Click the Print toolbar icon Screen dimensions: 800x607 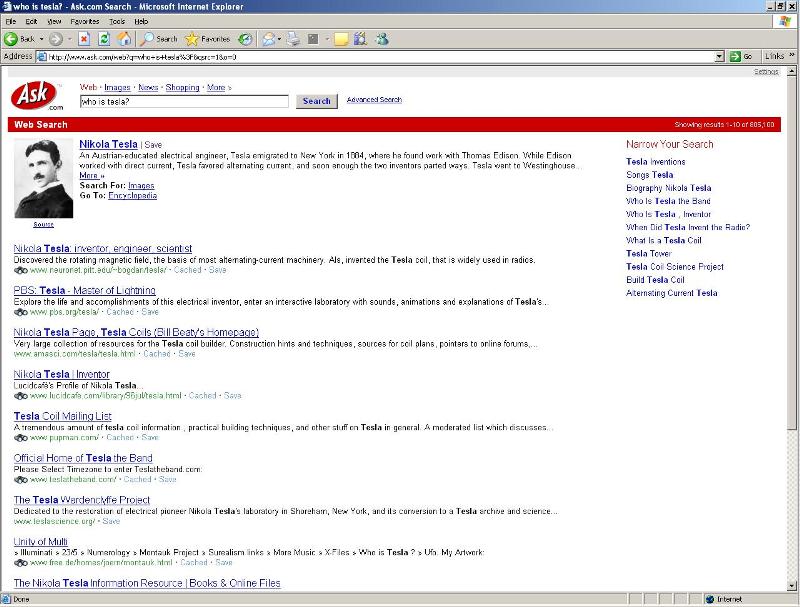(x=294, y=39)
